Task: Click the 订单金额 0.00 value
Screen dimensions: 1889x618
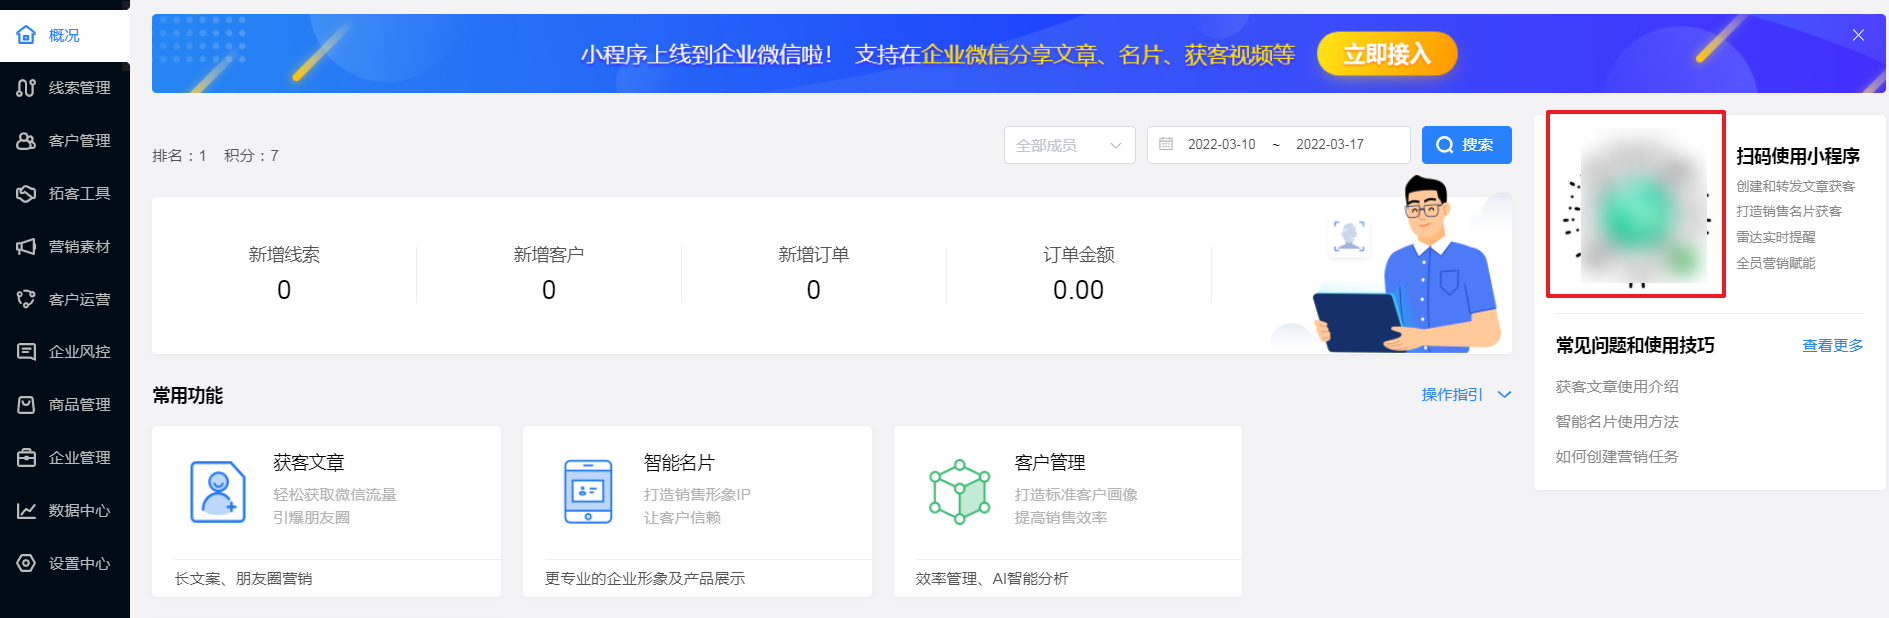Action: (x=1078, y=290)
